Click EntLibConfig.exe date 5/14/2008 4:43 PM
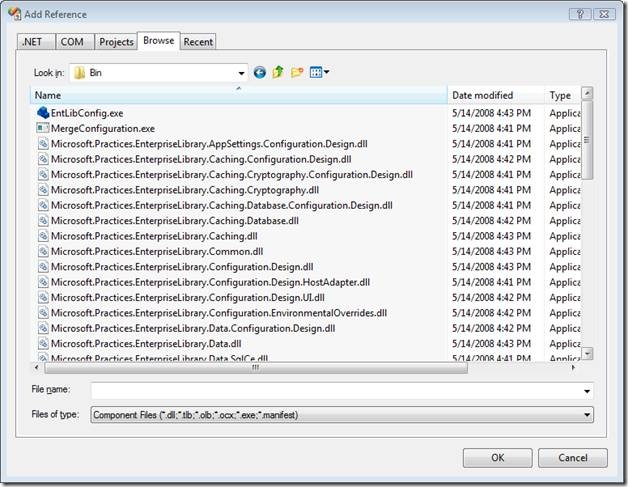Image resolution: width=628 pixels, height=487 pixels. tap(491, 113)
